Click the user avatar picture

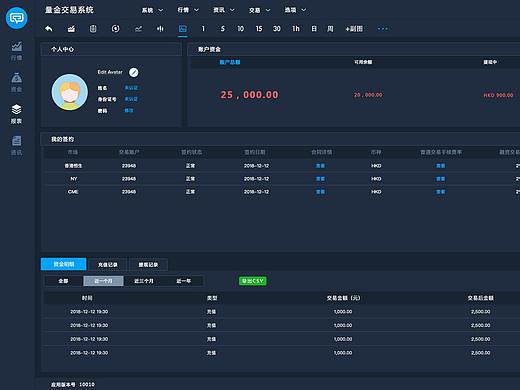[x=70, y=92]
